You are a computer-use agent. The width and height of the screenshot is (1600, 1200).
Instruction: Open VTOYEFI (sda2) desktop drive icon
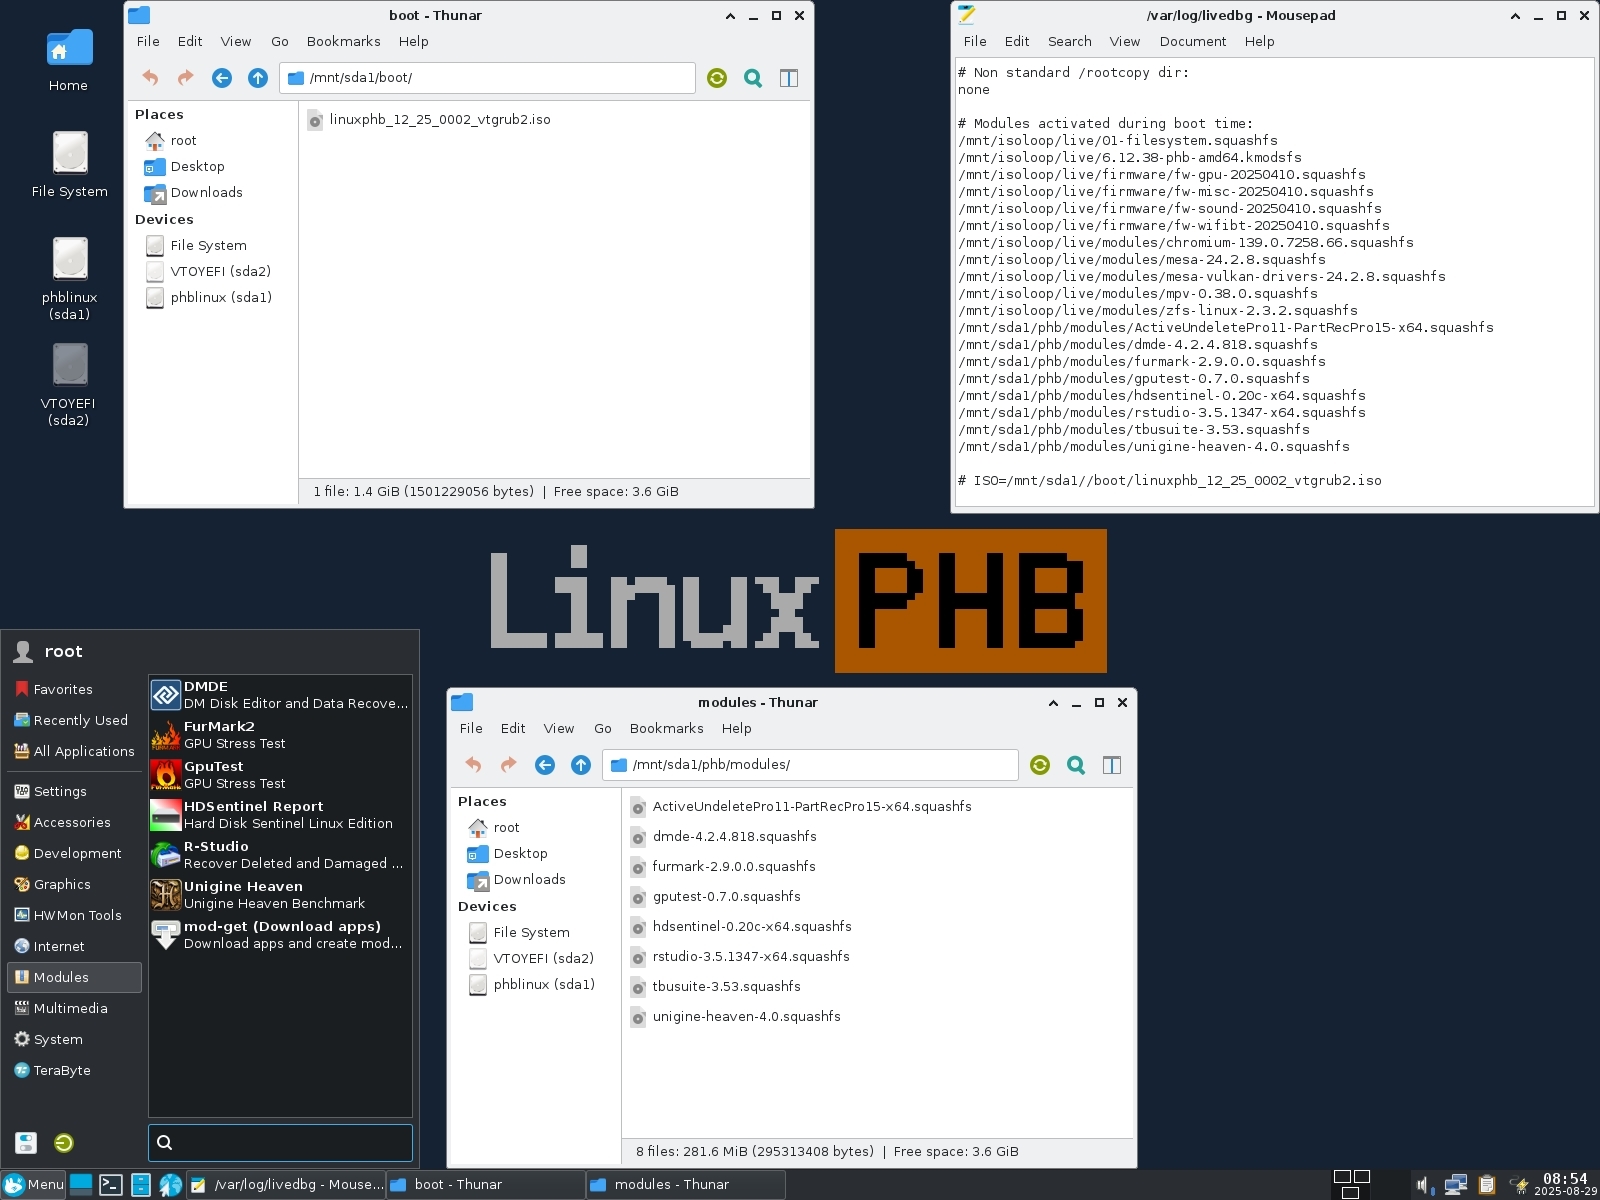pos(69,385)
